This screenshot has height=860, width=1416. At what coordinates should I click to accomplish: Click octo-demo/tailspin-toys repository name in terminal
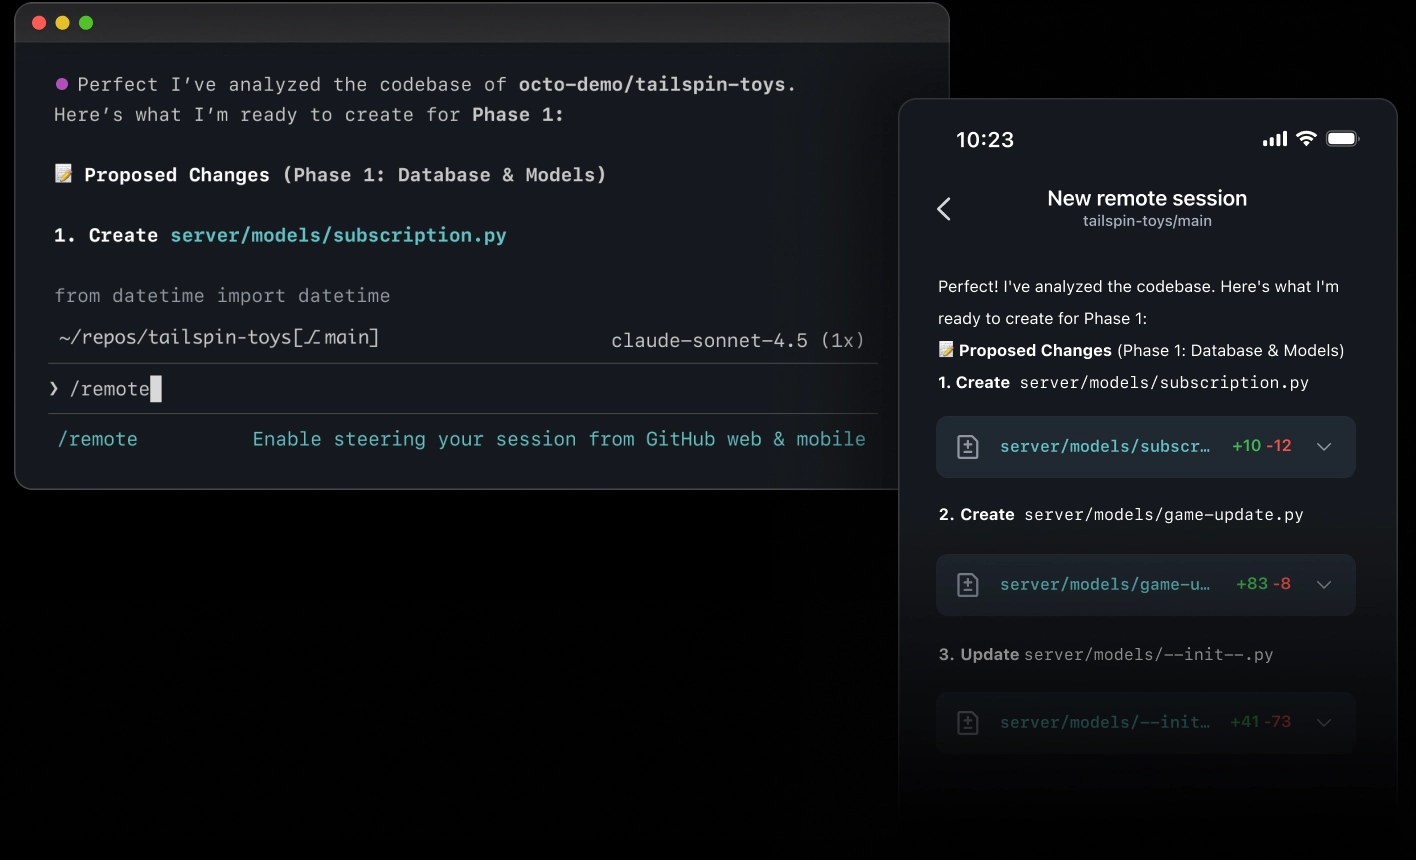click(652, 85)
